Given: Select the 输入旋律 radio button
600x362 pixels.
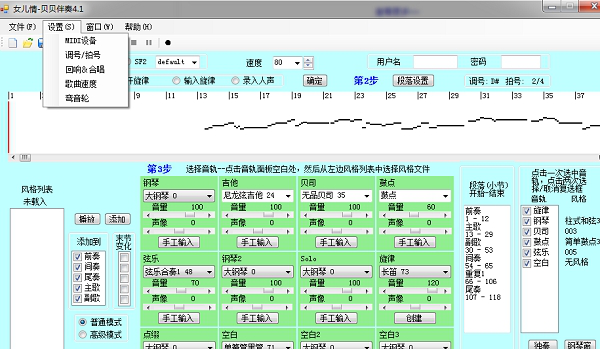Looking at the screenshot, I should (x=176, y=80).
